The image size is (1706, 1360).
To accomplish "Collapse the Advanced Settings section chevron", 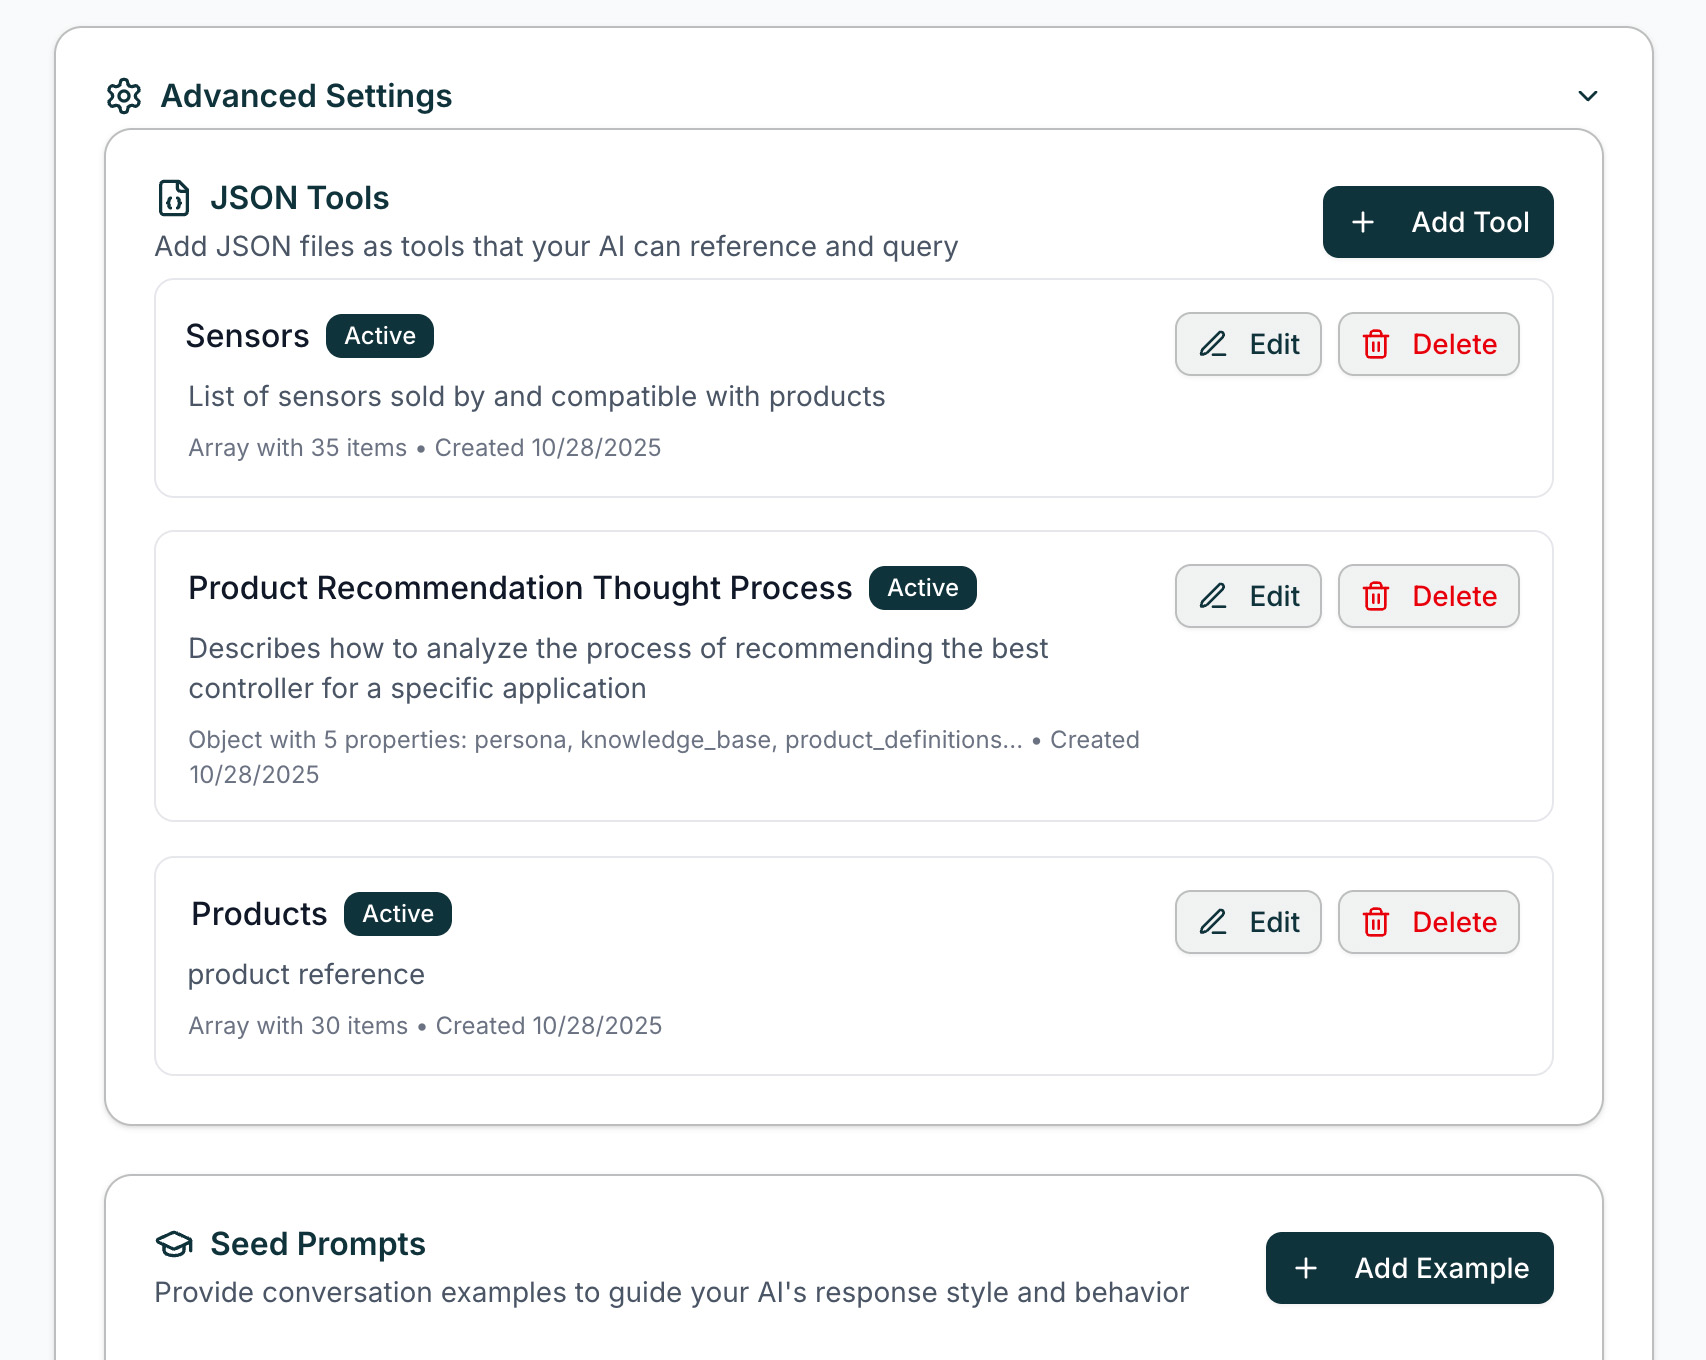I will 1586,96.
